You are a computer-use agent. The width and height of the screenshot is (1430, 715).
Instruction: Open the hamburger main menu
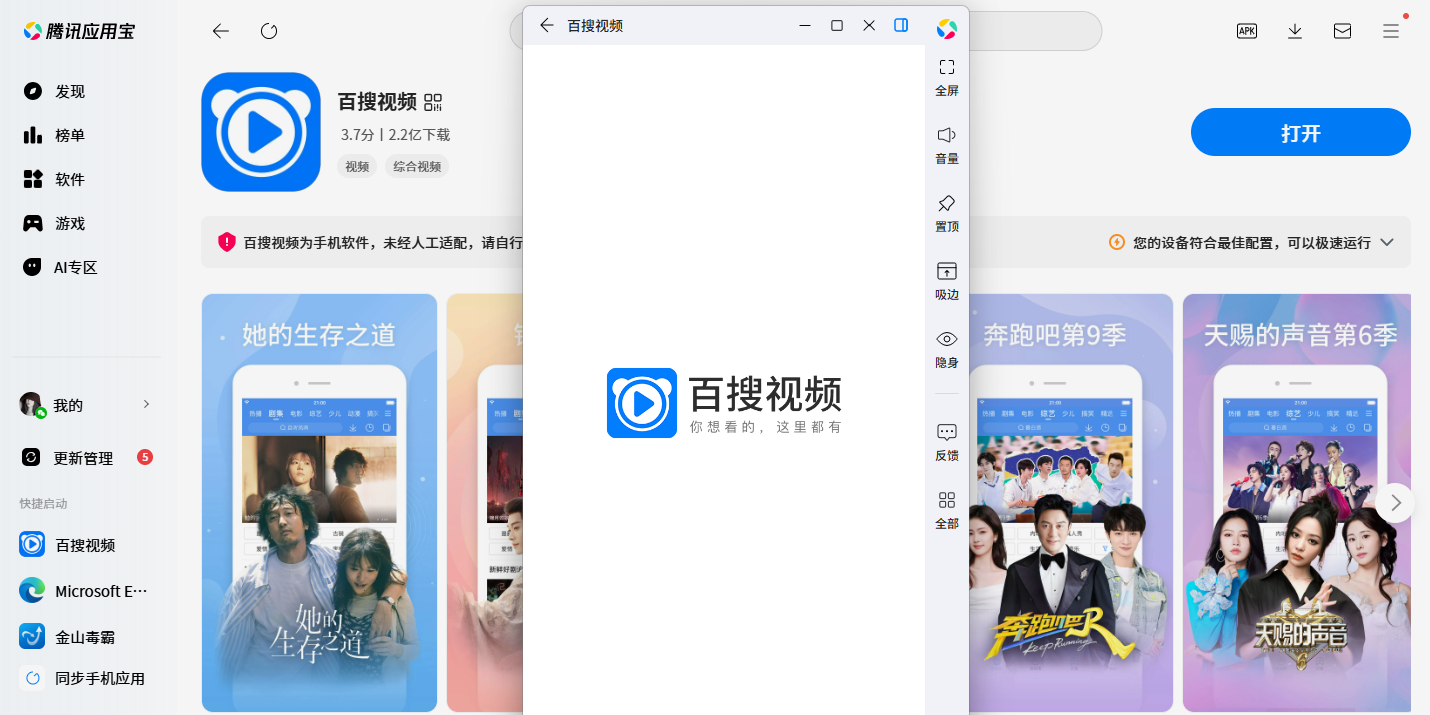pos(1391,31)
